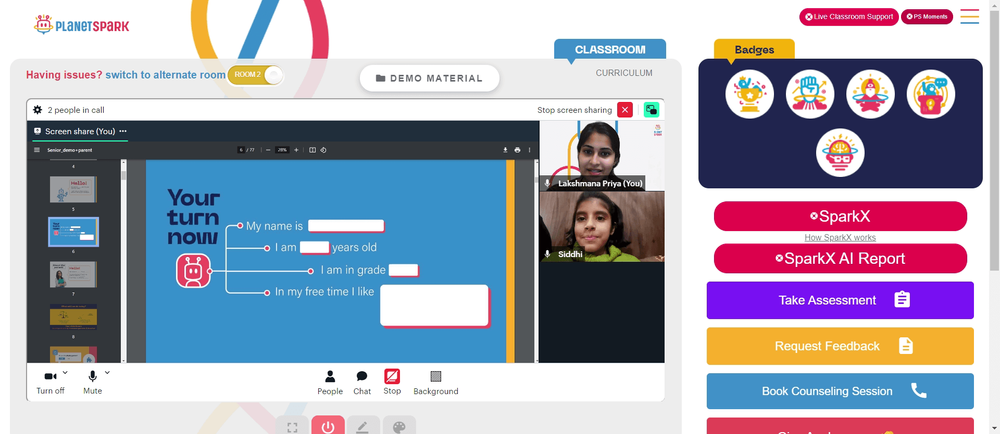This screenshot has height=434, width=1000.
Task: Open Screen share tab options ellipsis
Action: [123, 131]
